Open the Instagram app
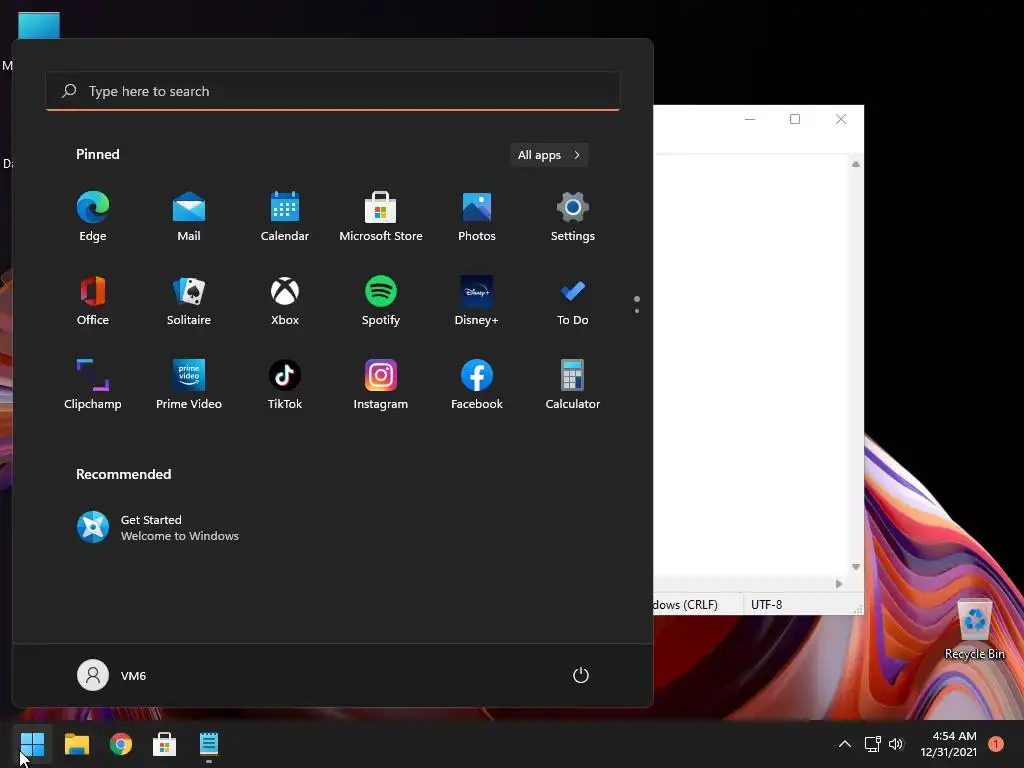The height and width of the screenshot is (768, 1024). [x=381, y=385]
